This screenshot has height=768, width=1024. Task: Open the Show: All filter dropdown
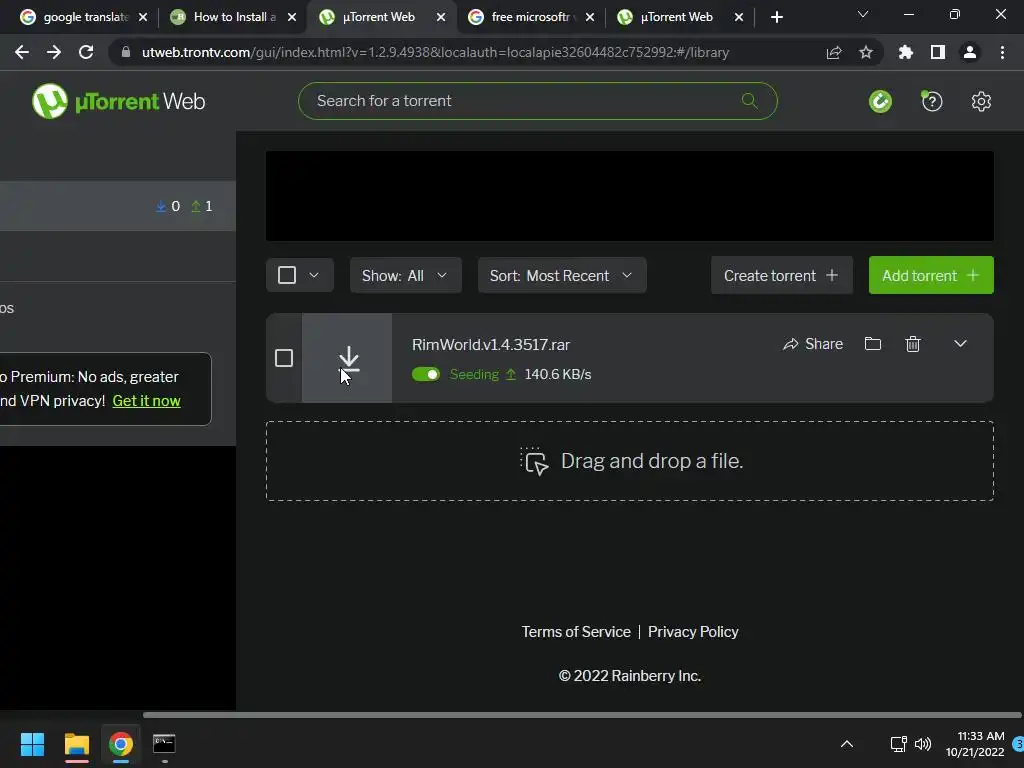[406, 275]
